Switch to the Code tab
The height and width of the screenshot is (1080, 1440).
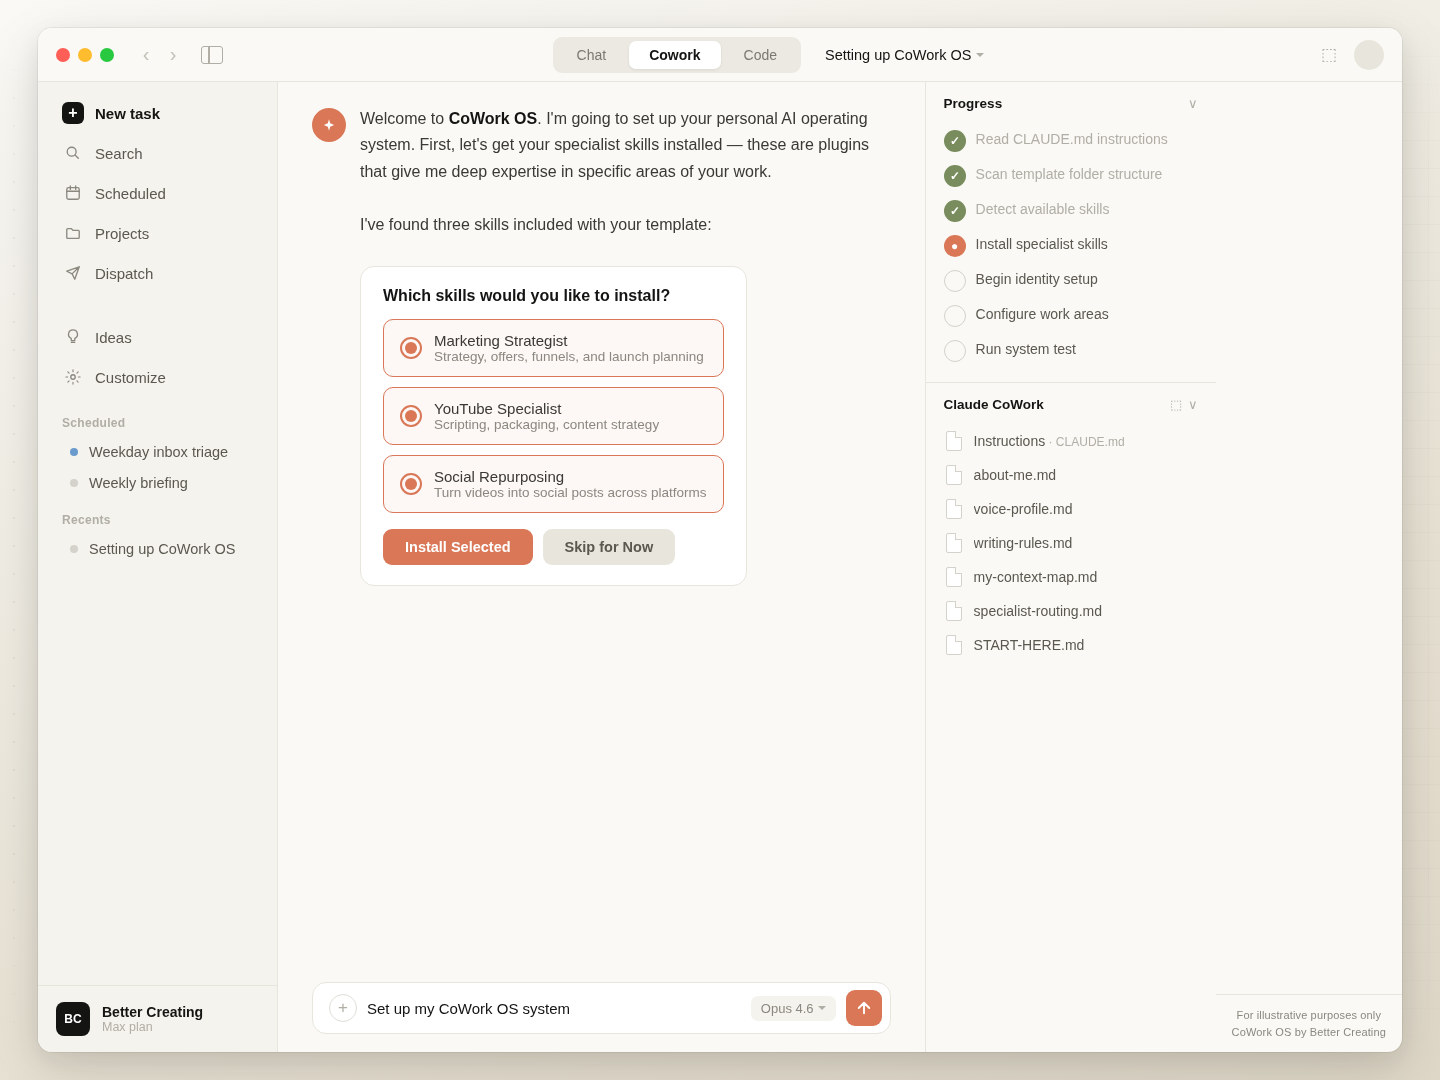(760, 55)
